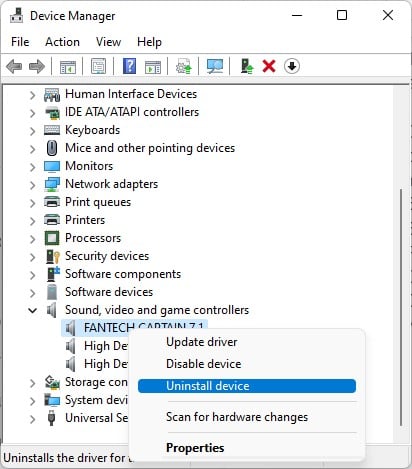Open the Help menu
Viewport: 412px width, 469px height.
(149, 42)
